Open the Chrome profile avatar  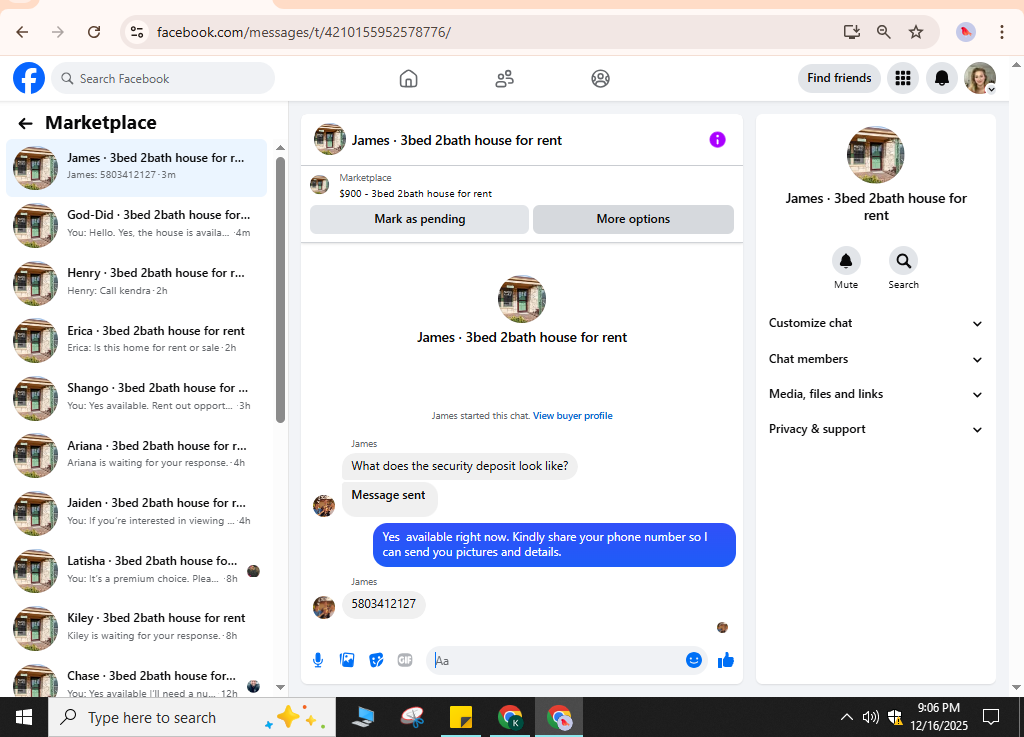(x=966, y=32)
